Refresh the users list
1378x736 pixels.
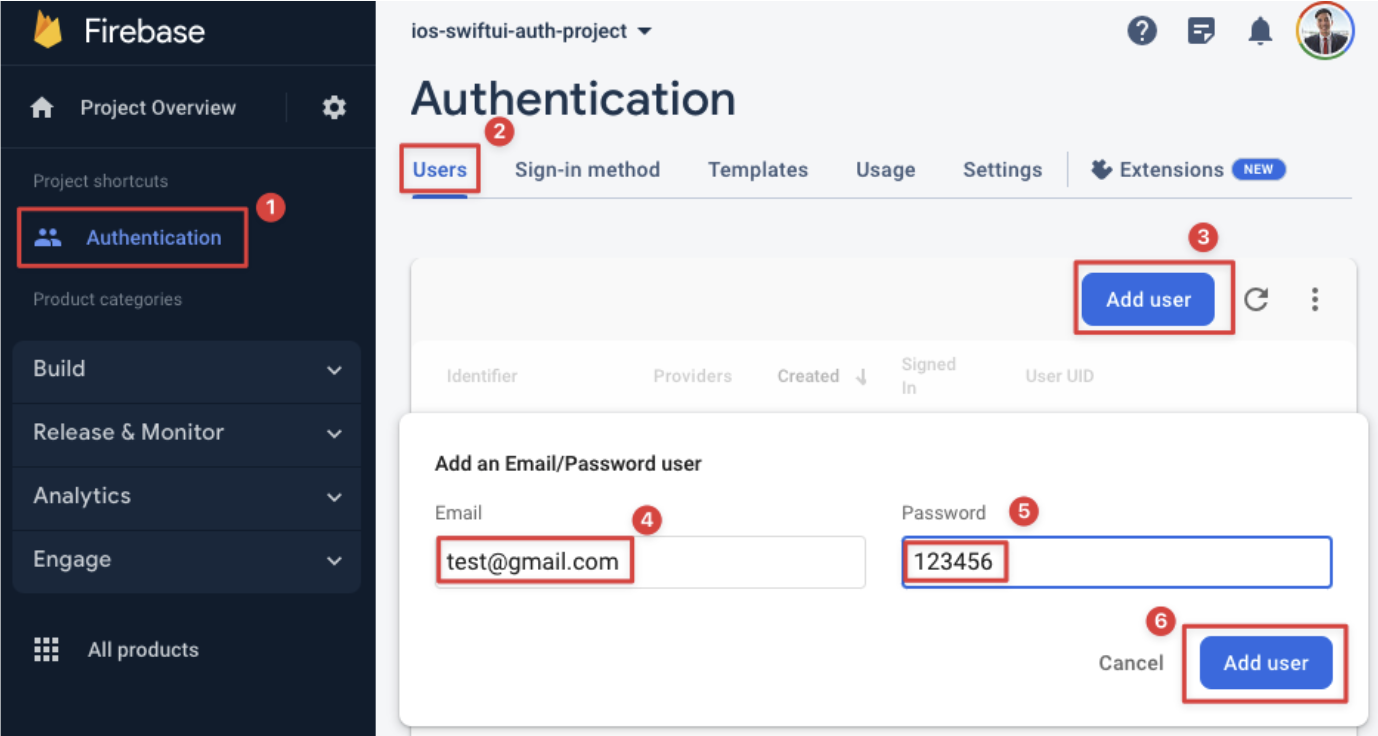[1256, 299]
